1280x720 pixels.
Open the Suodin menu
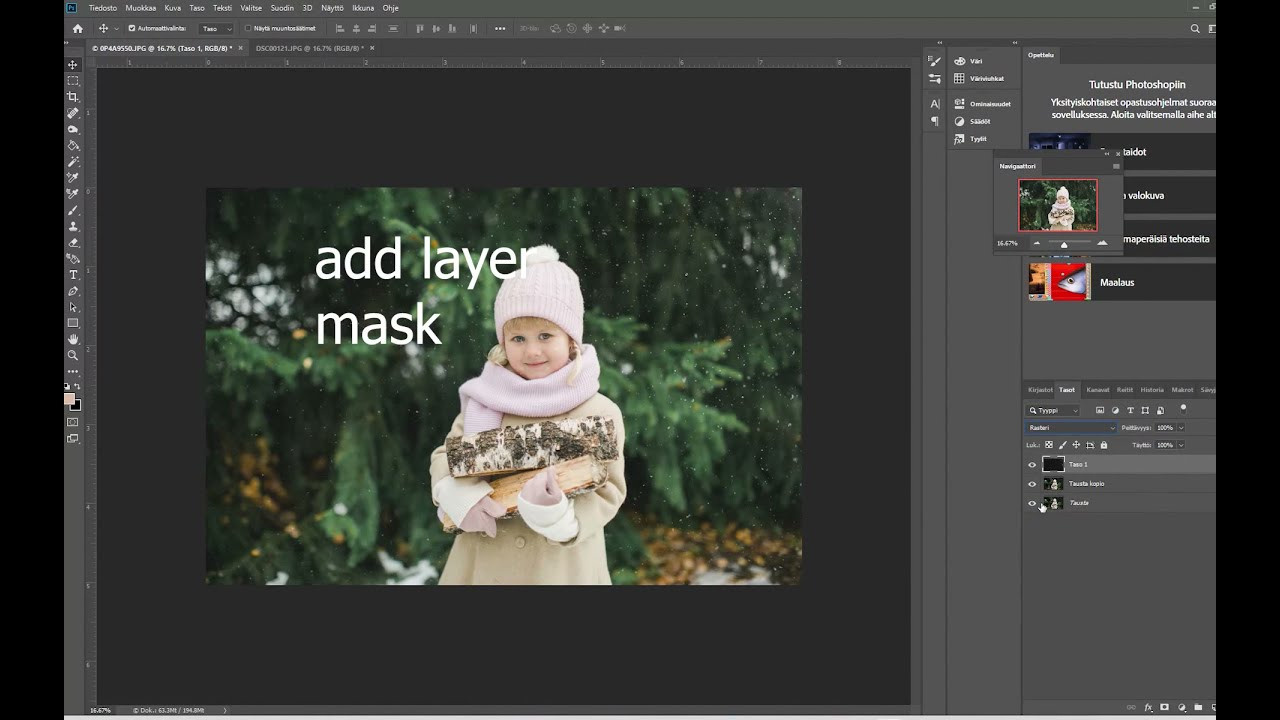point(282,8)
